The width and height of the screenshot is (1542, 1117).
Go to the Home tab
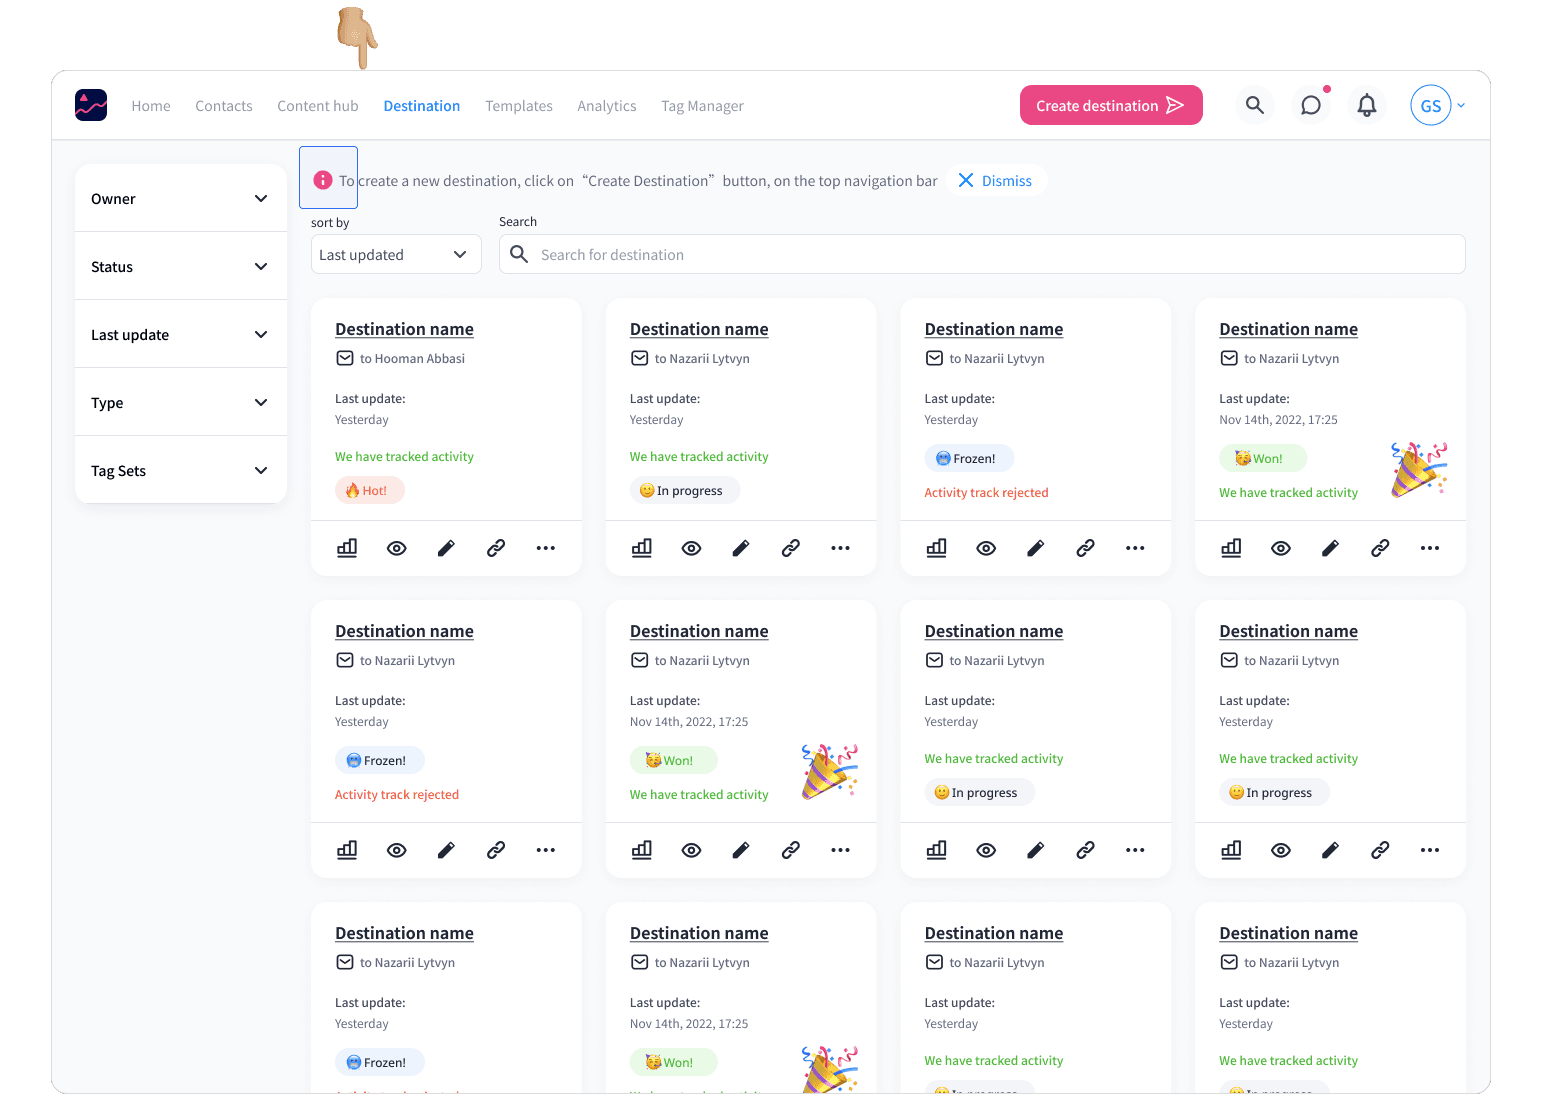[x=151, y=106]
